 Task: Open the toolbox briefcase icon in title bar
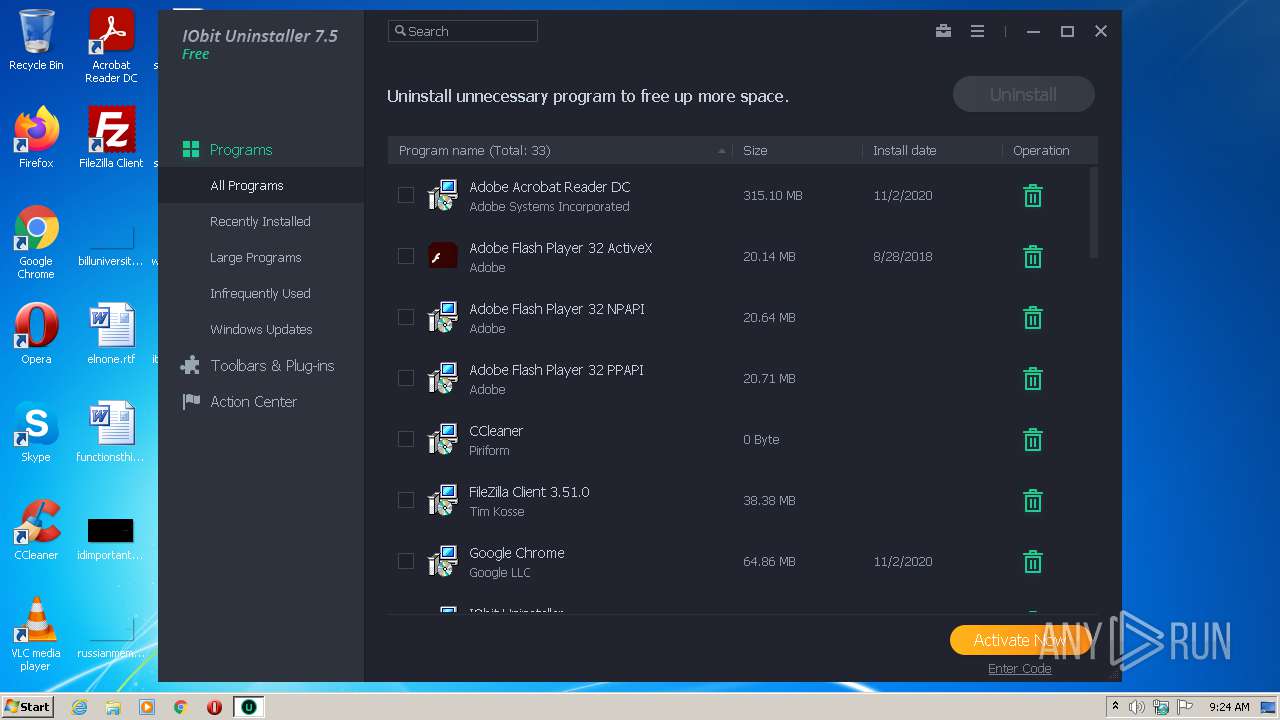[943, 31]
